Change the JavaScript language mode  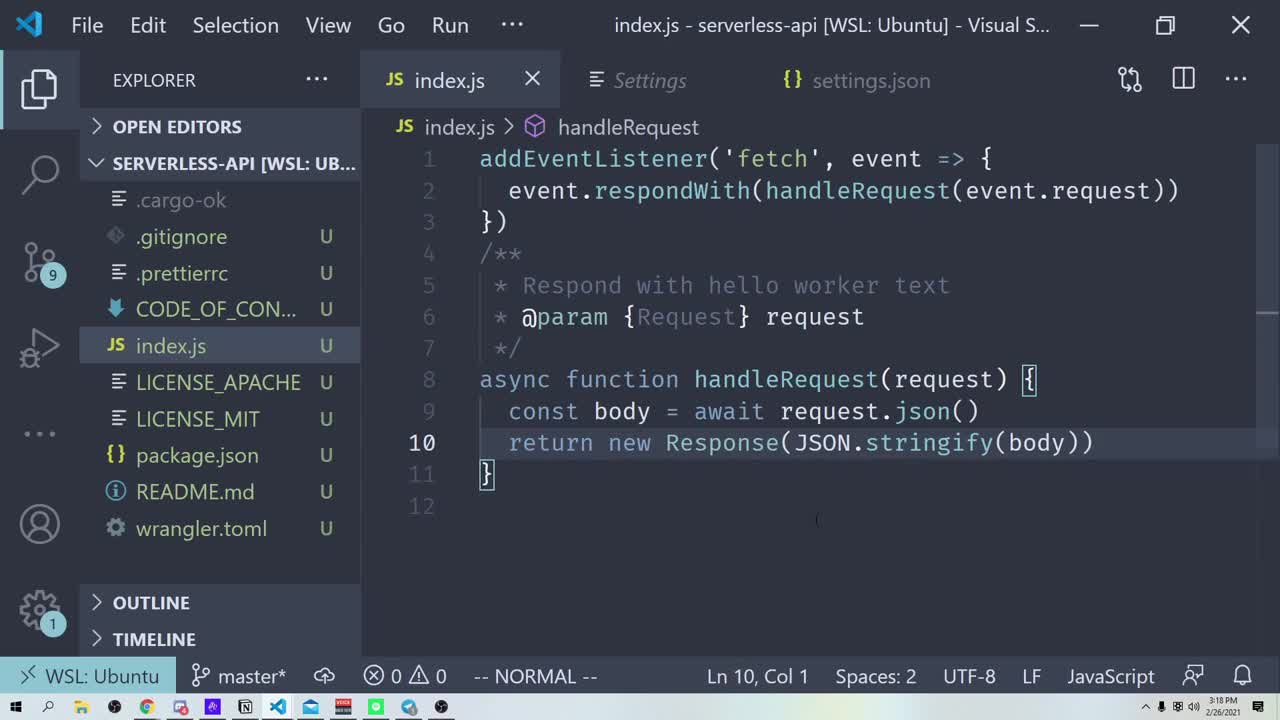(1110, 676)
